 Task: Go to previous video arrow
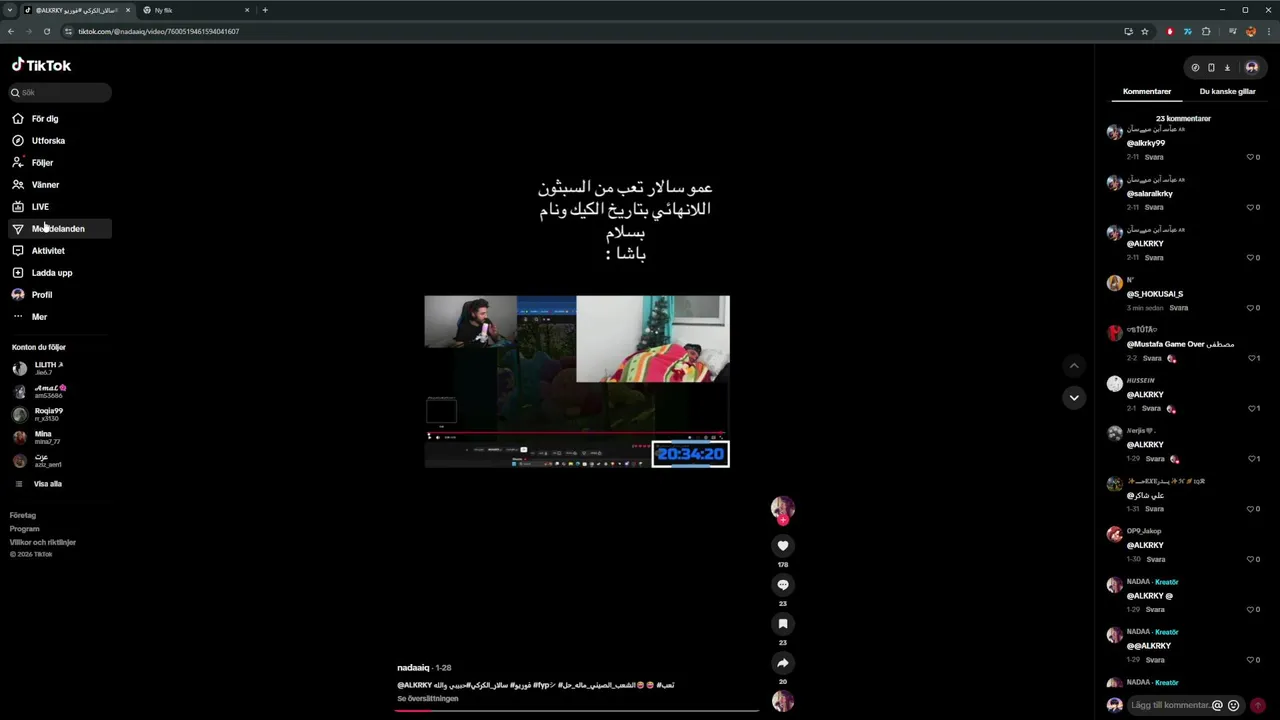pyautogui.click(x=1074, y=366)
